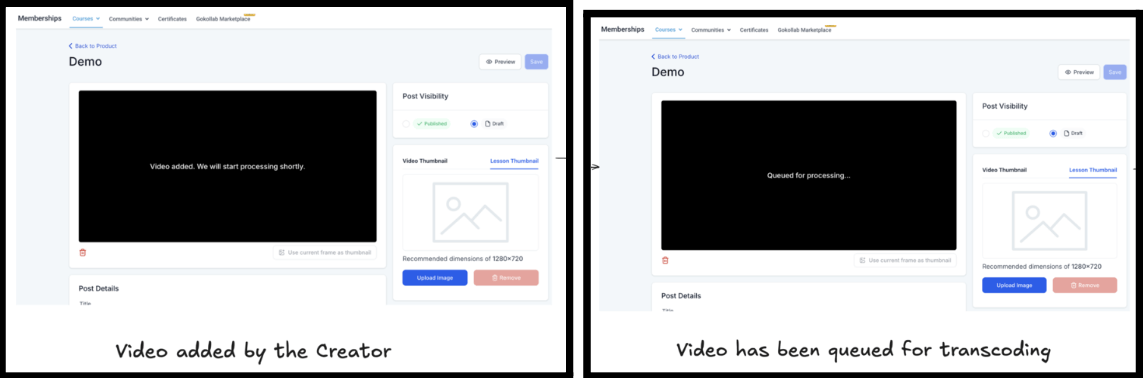Click Save button in left screenshot
The image size is (1143, 378).
(537, 62)
